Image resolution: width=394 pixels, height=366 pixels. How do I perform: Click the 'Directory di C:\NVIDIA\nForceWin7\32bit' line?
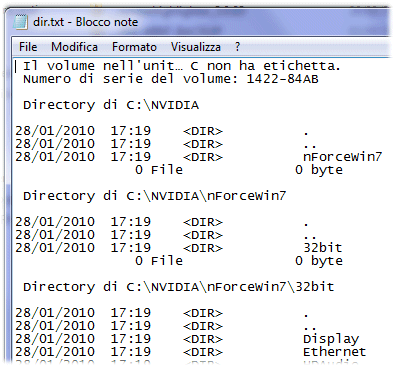(x=178, y=287)
